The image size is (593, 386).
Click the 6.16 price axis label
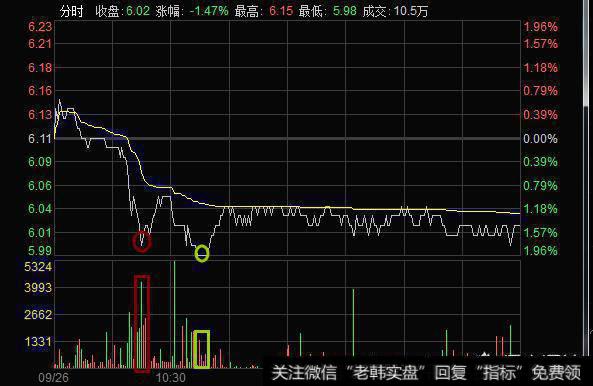[40, 91]
